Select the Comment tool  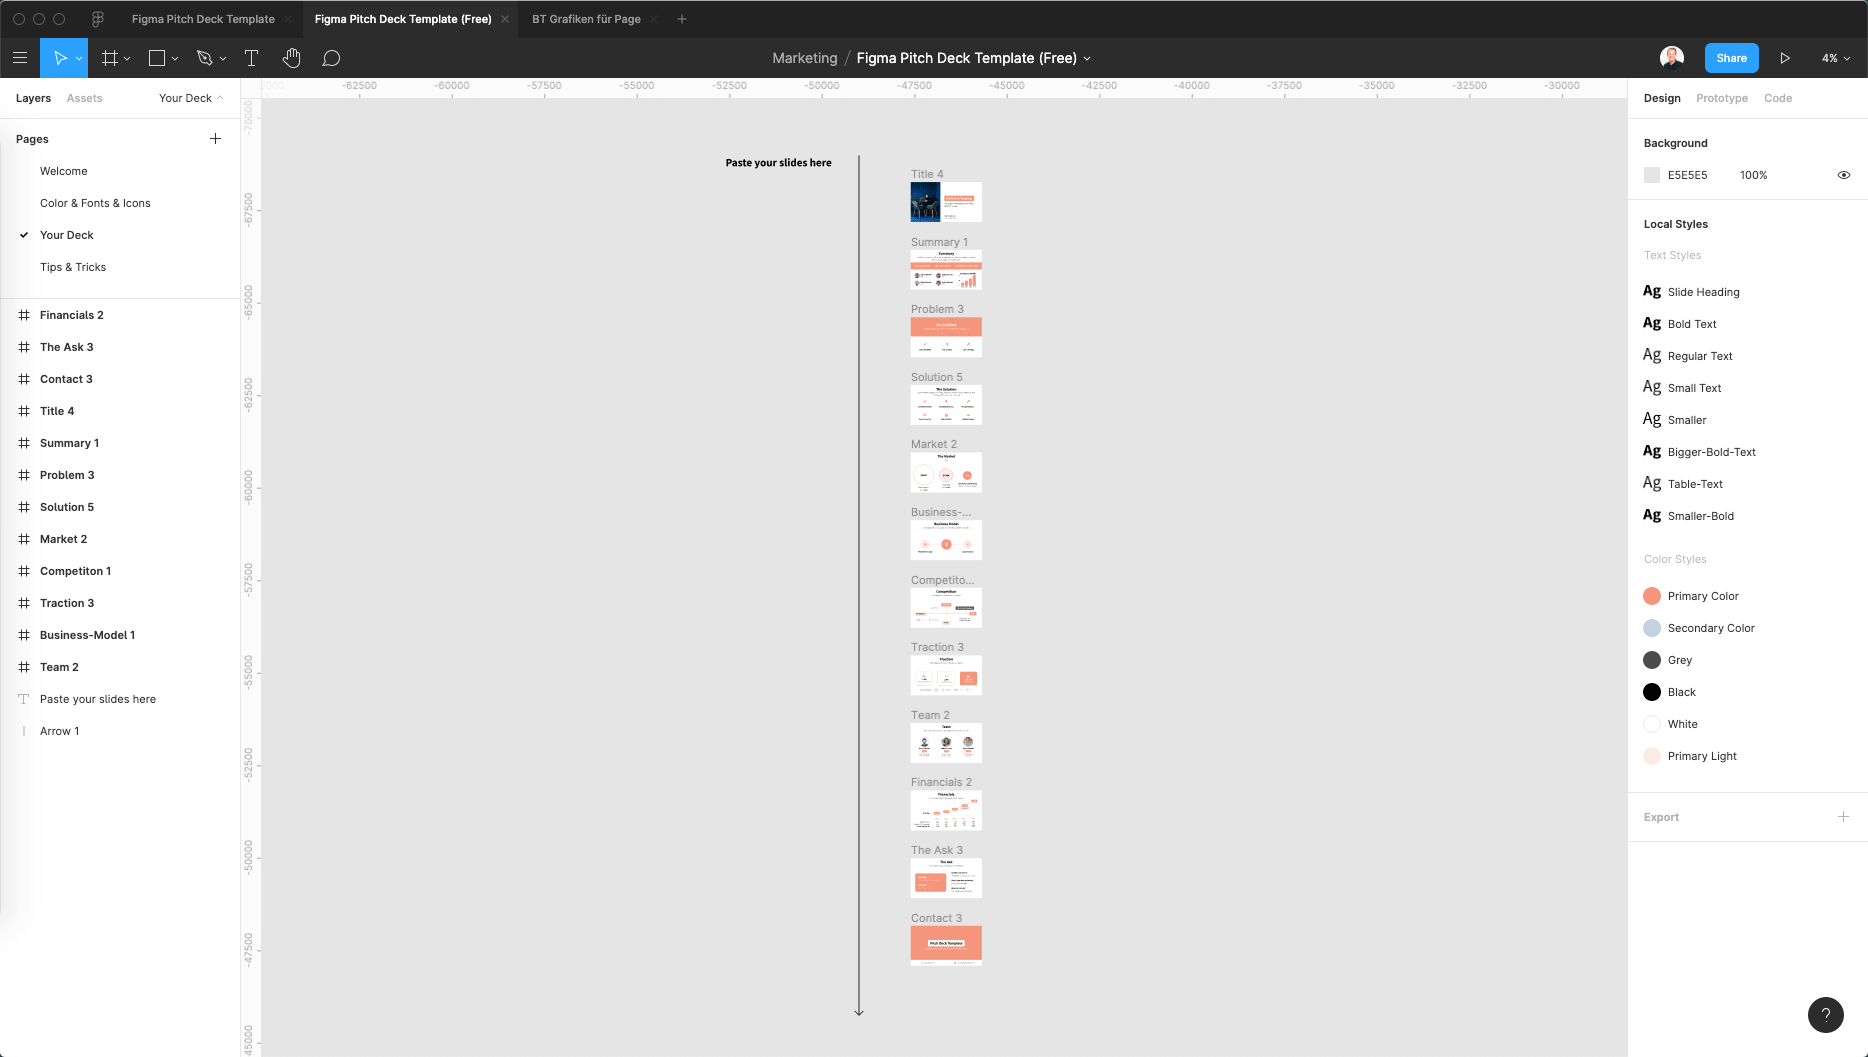[331, 58]
